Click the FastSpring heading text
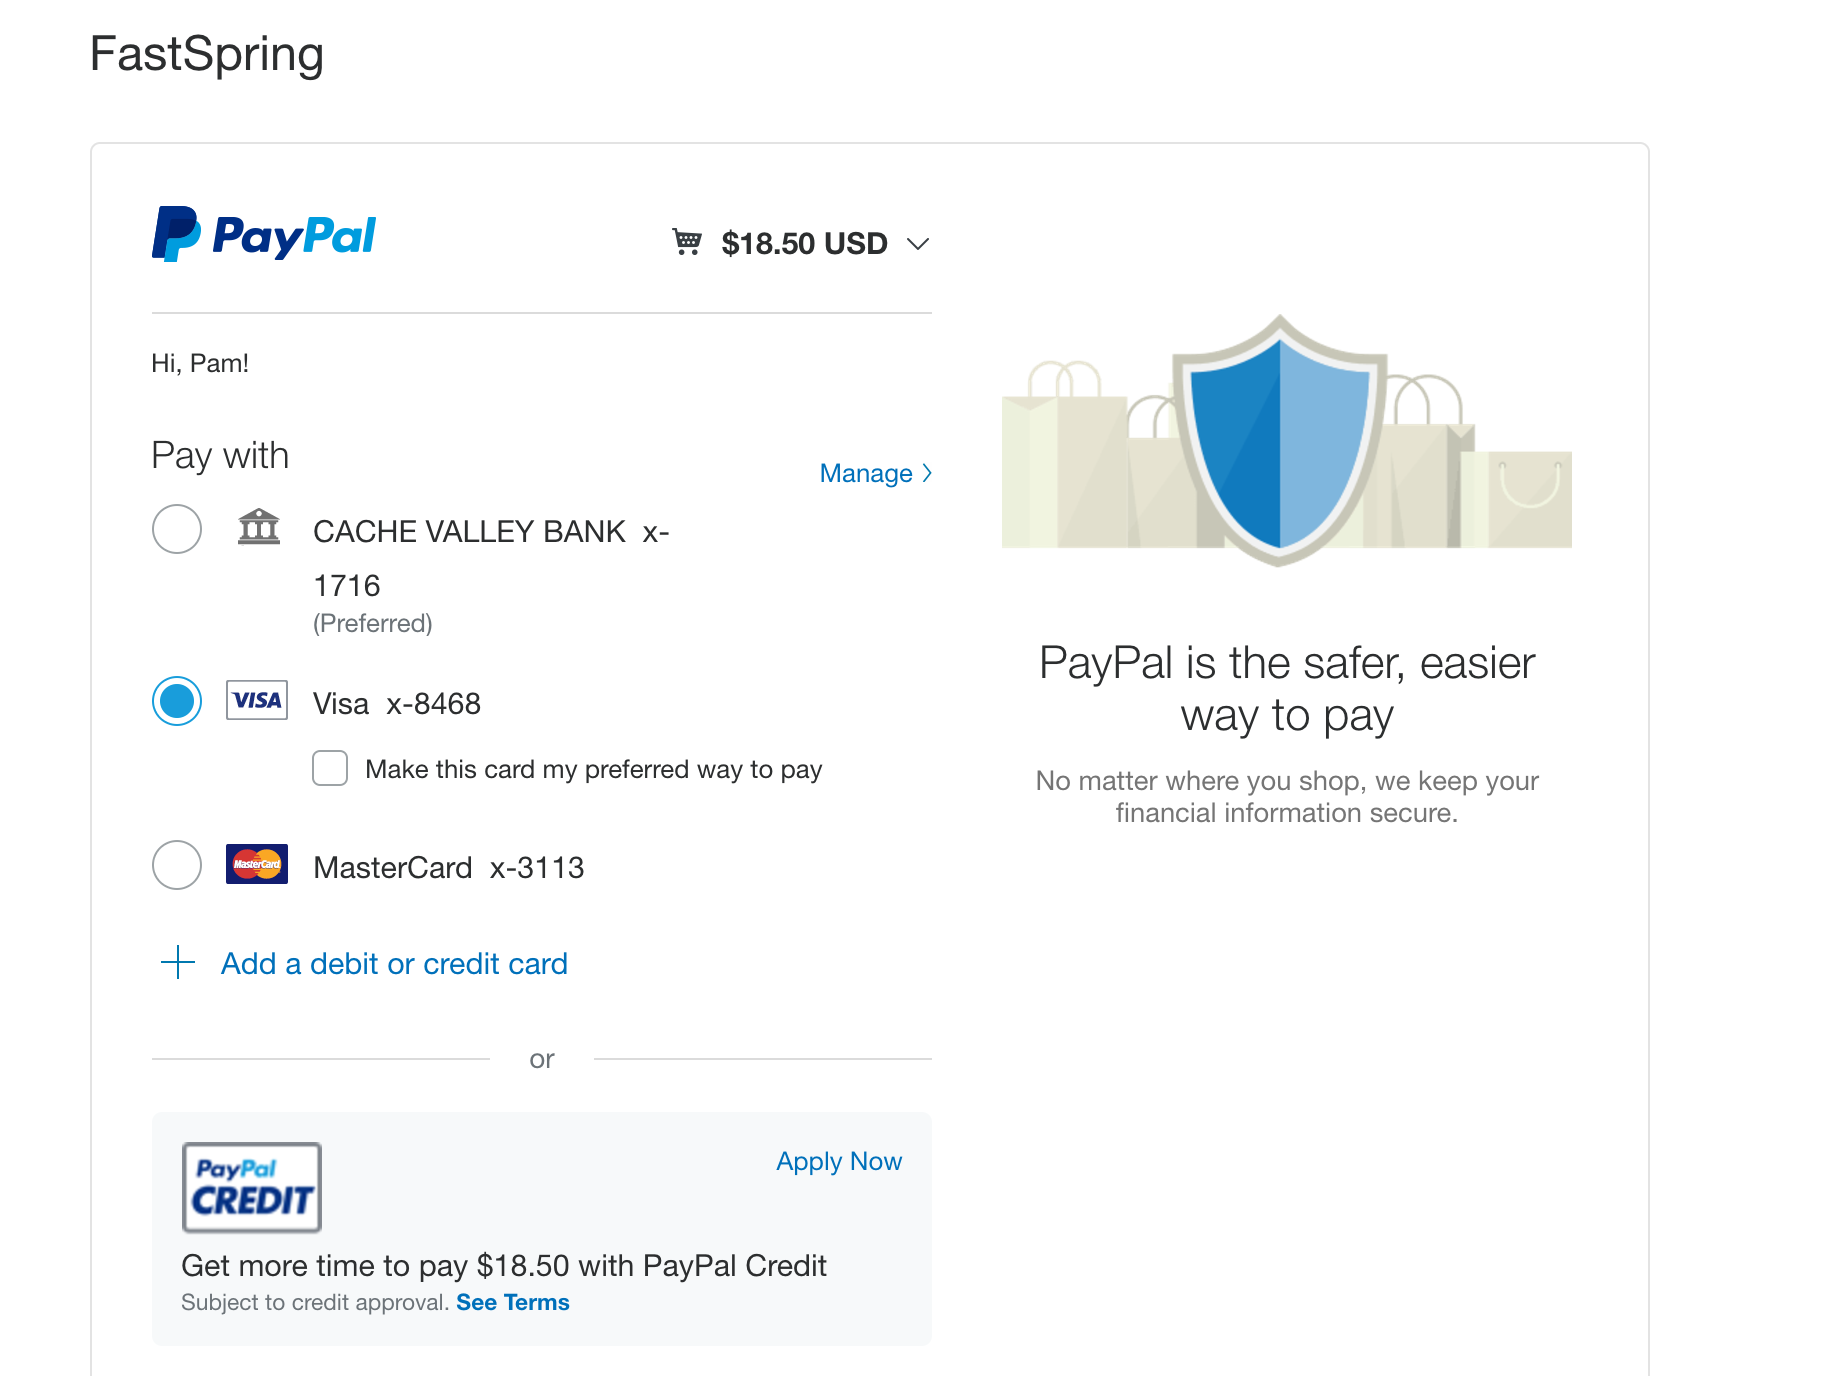 coord(207,54)
